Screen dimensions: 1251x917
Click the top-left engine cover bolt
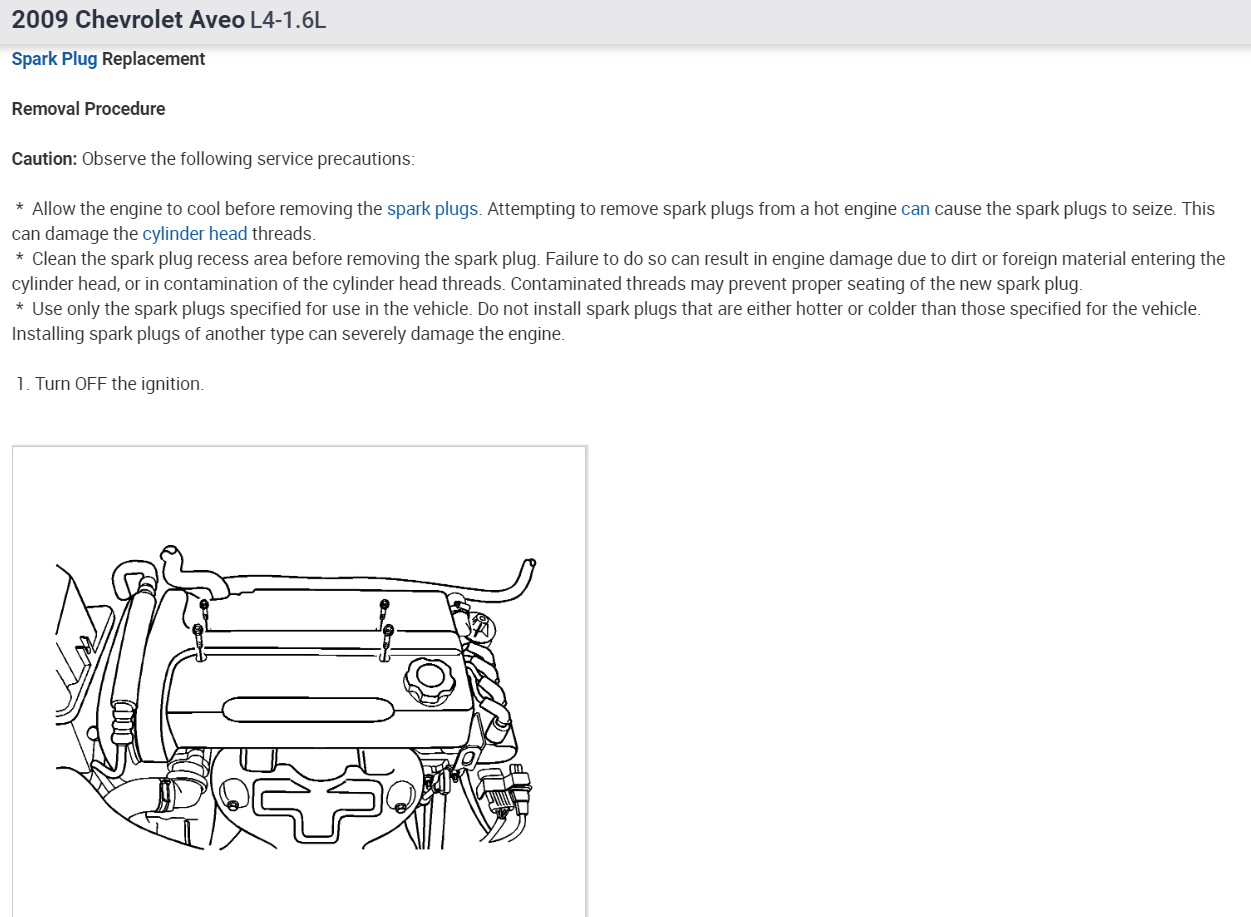click(x=204, y=608)
